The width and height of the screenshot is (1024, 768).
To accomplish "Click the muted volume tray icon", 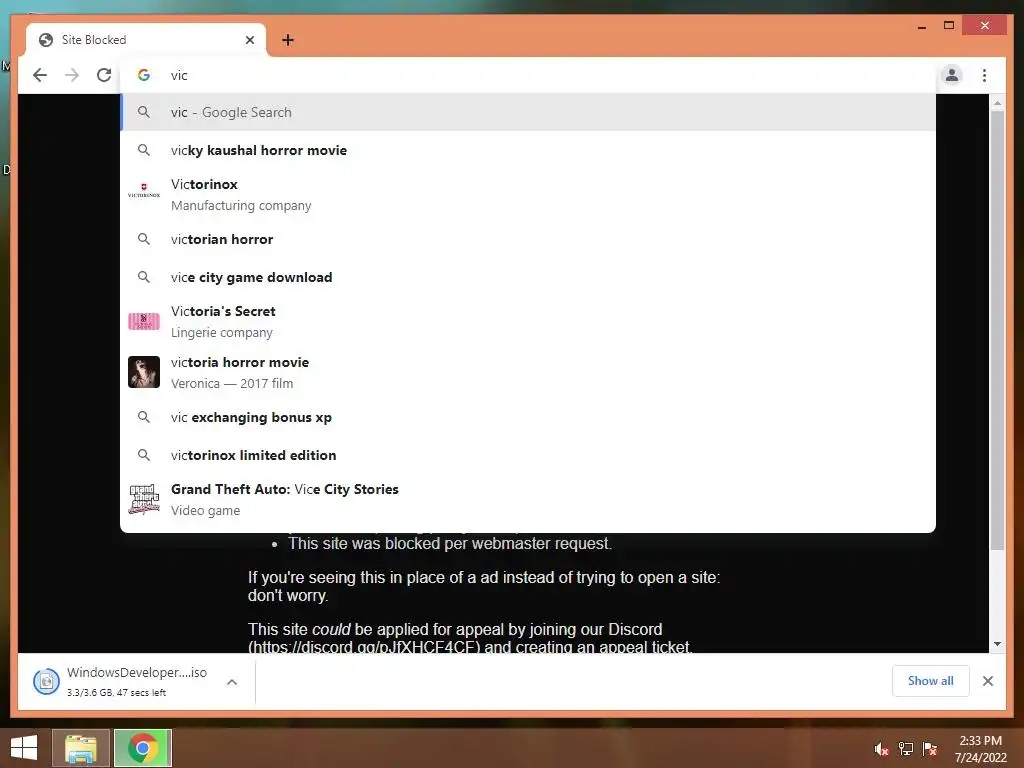I will tap(881, 749).
